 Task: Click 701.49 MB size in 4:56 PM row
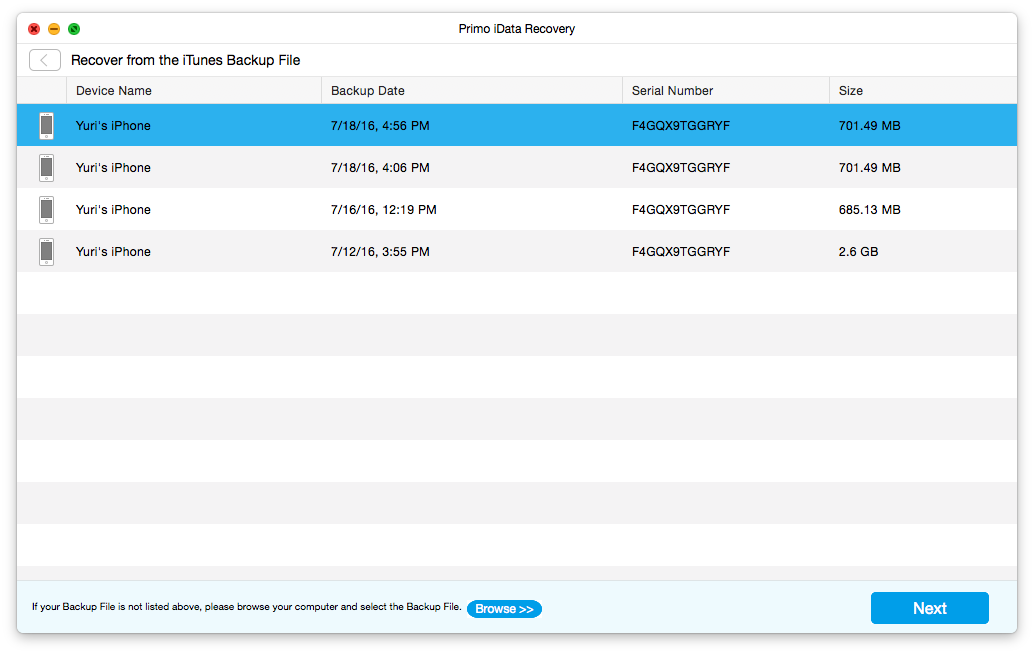(x=869, y=125)
